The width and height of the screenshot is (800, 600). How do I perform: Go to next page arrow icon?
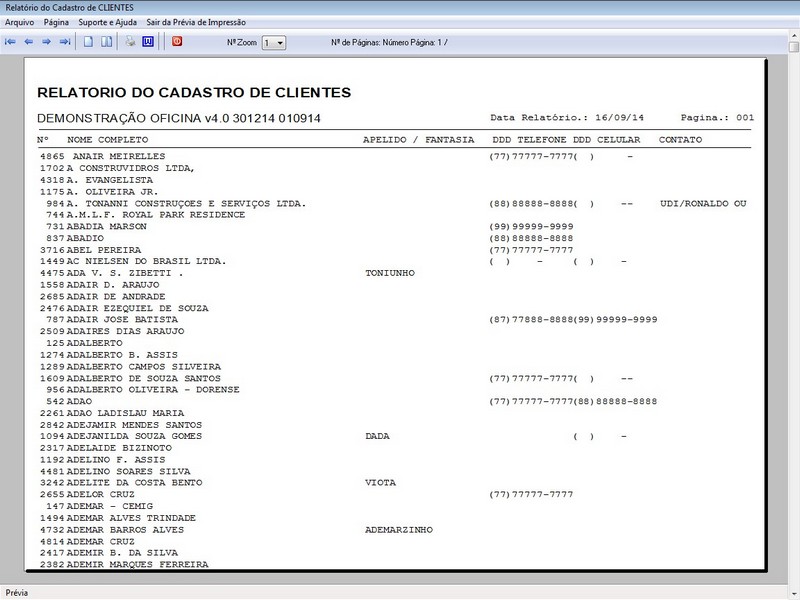[46, 42]
